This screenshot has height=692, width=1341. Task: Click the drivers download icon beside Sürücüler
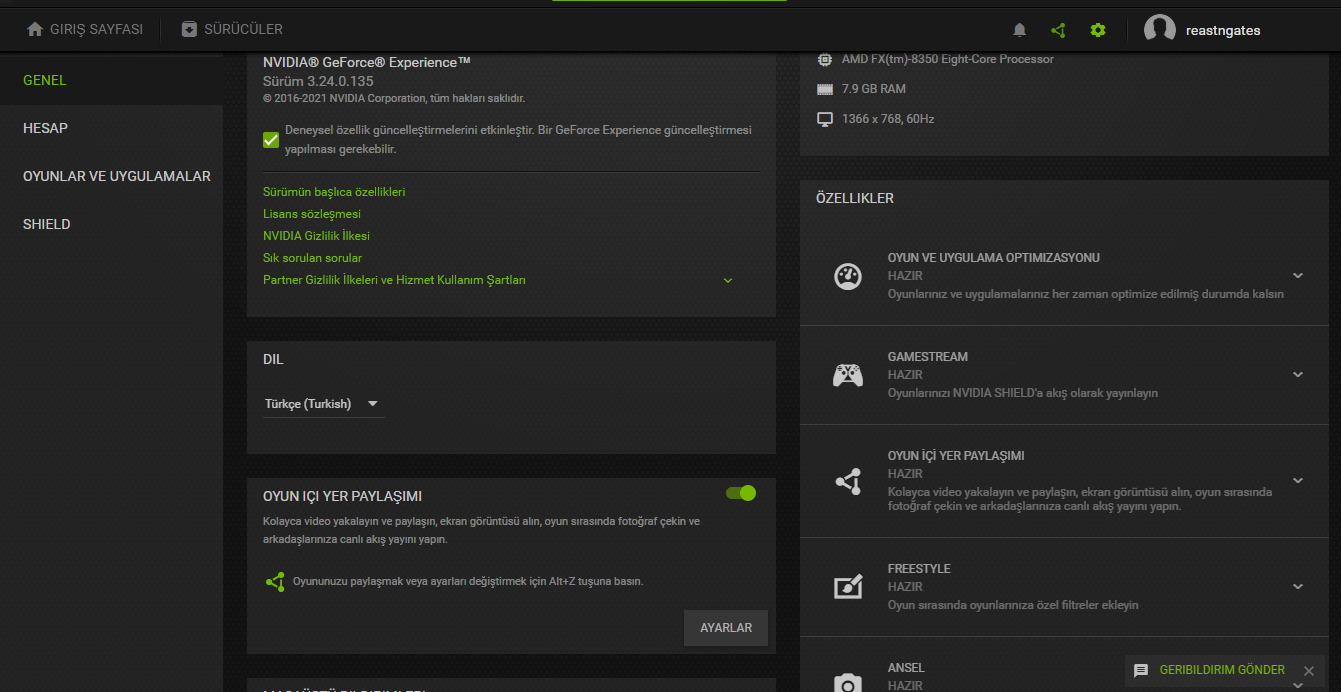coord(189,29)
